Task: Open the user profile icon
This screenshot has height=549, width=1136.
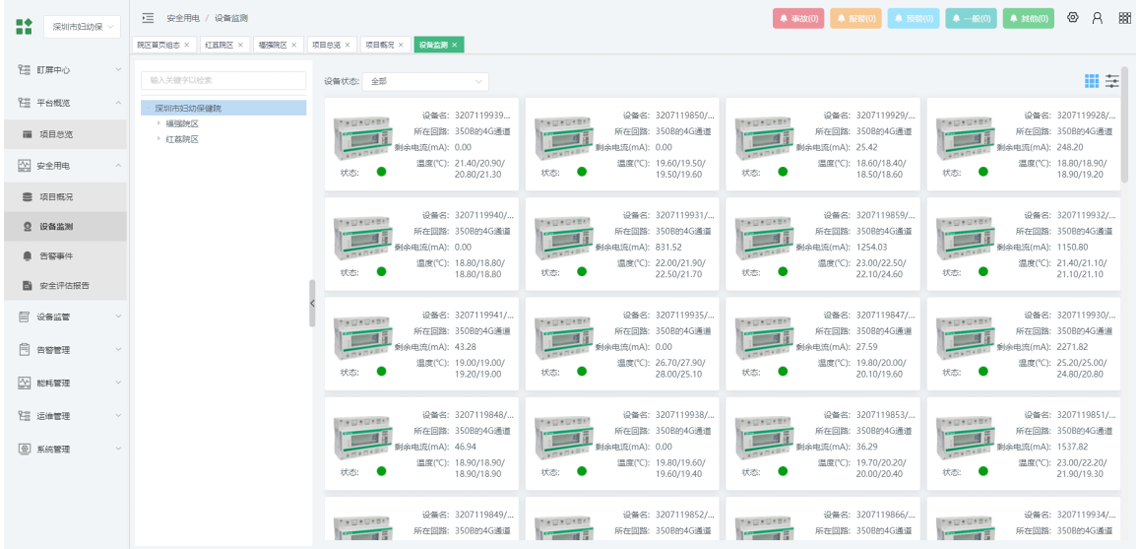Action: [1098, 18]
